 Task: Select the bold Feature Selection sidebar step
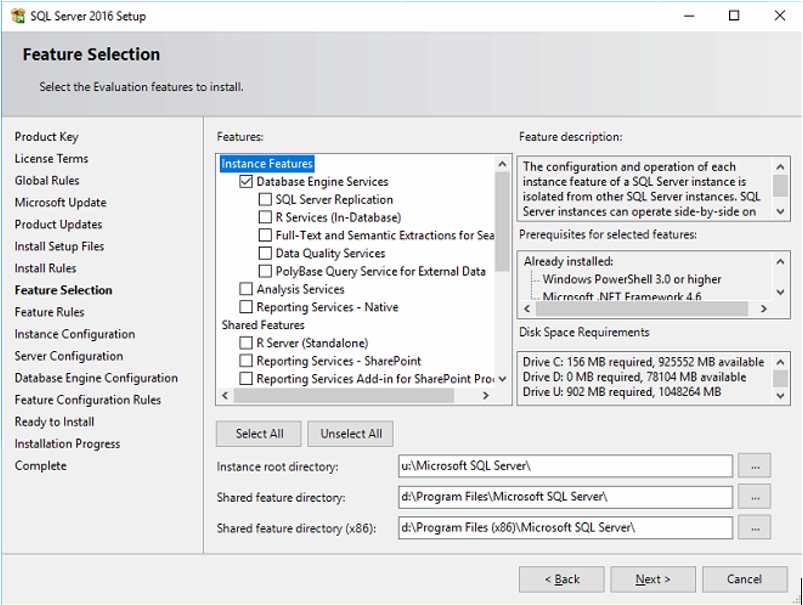64,290
